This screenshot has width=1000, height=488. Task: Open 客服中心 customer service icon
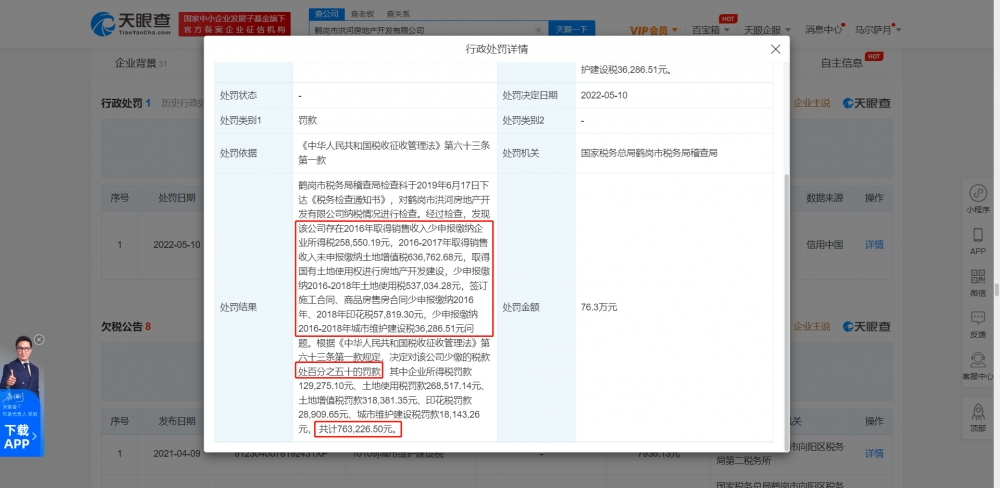(978, 364)
